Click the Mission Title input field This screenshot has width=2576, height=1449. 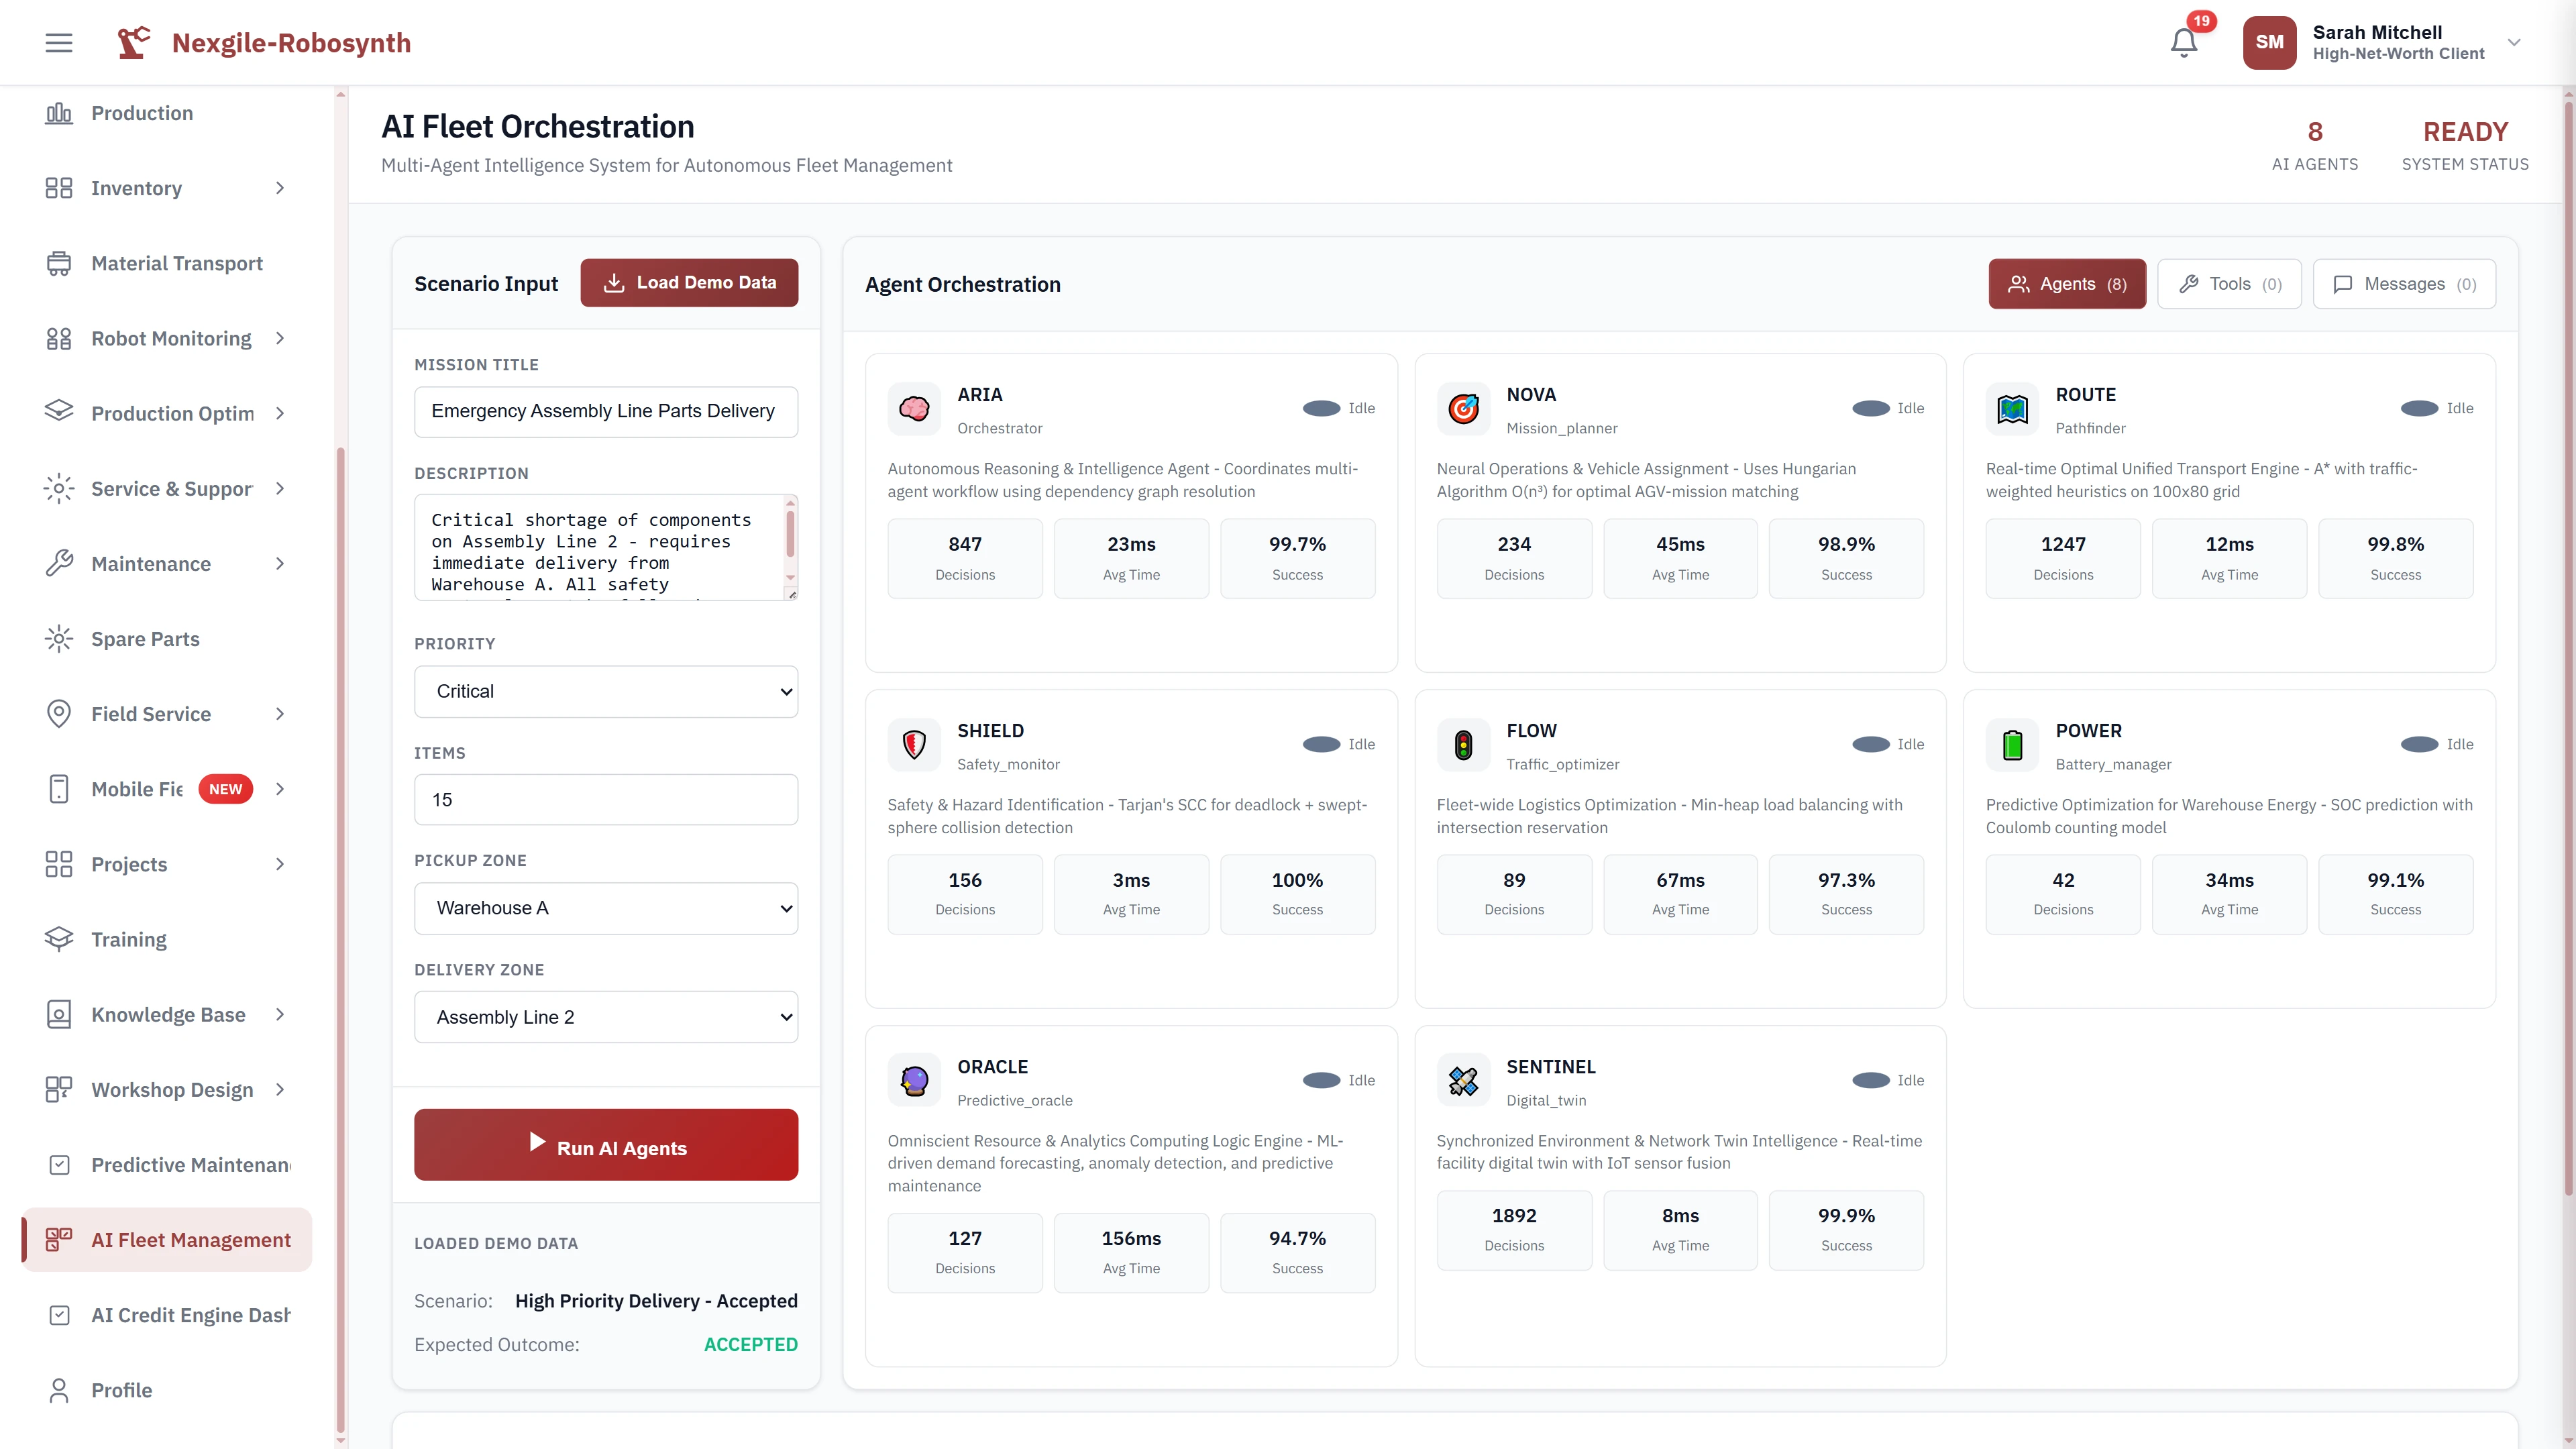click(605, 411)
